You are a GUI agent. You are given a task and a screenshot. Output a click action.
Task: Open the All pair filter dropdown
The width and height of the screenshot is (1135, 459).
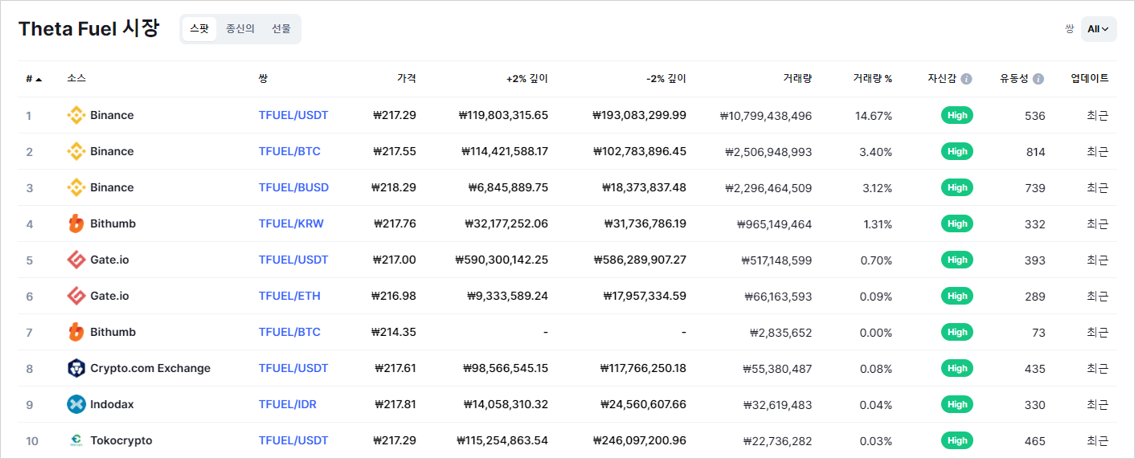(1098, 29)
